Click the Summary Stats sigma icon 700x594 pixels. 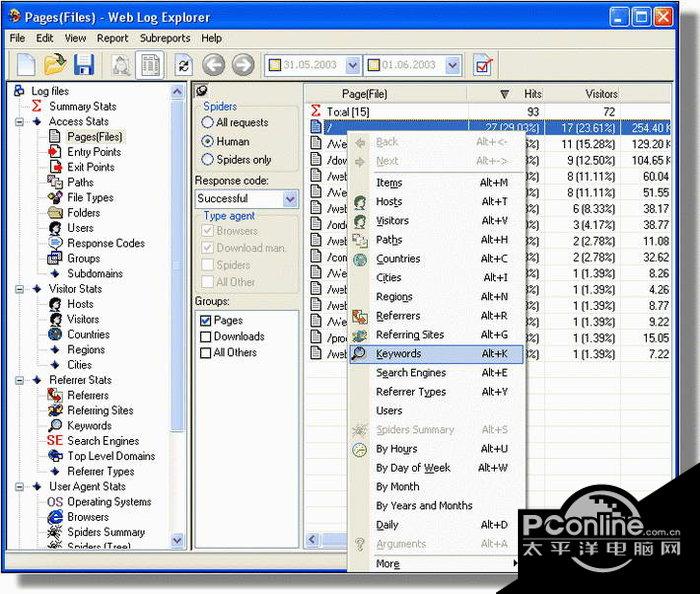coord(37,106)
